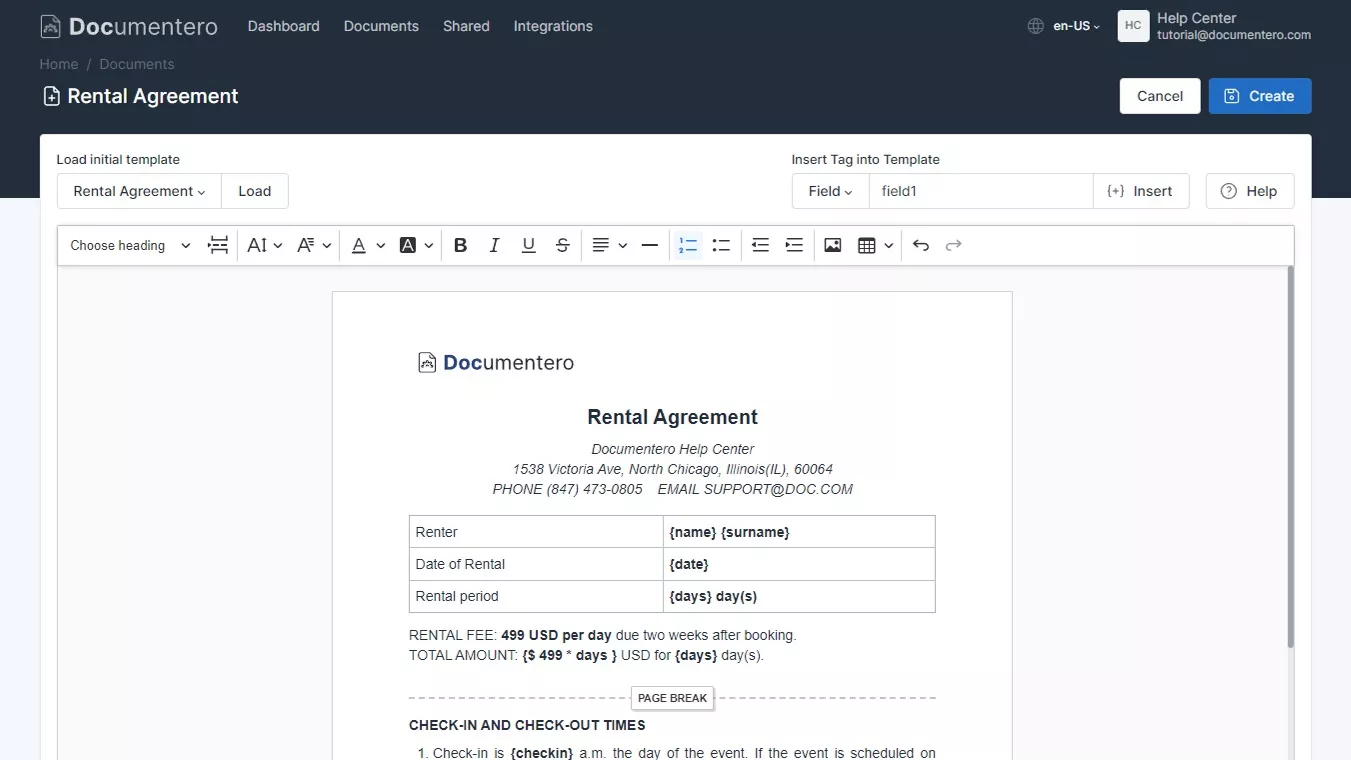Insert a page break from the toolbar
Image resolution: width=1351 pixels, height=760 pixels.
[x=218, y=246]
